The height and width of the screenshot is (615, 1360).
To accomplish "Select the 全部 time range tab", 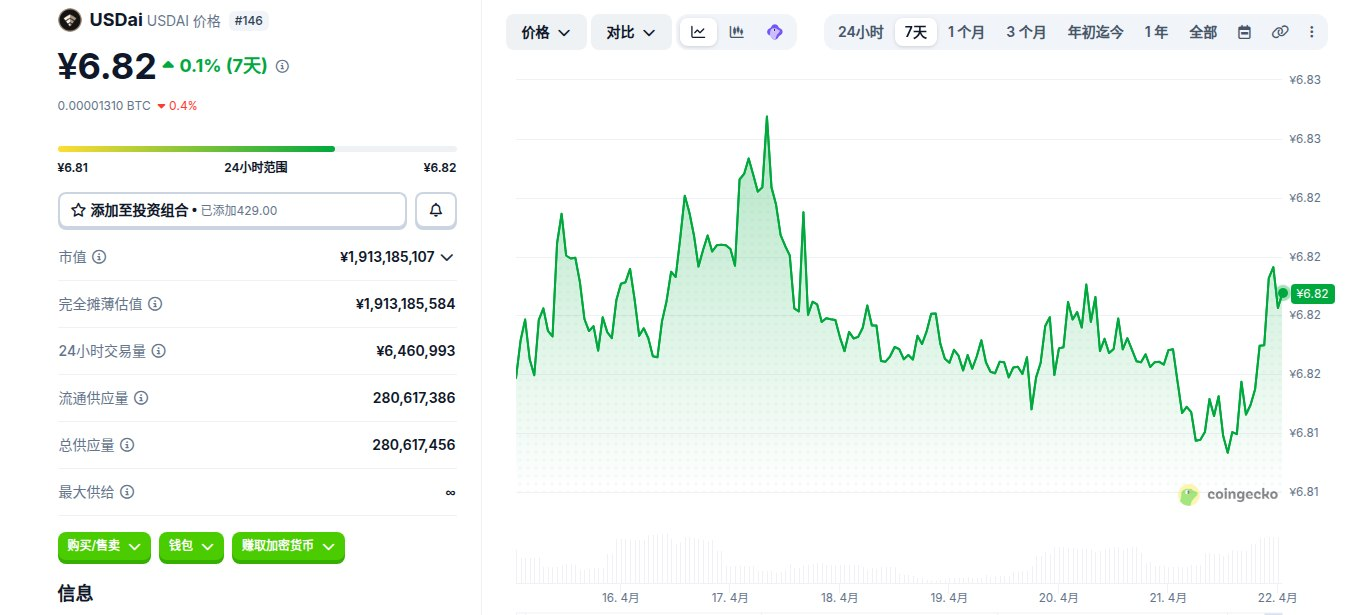I will click(x=1203, y=32).
